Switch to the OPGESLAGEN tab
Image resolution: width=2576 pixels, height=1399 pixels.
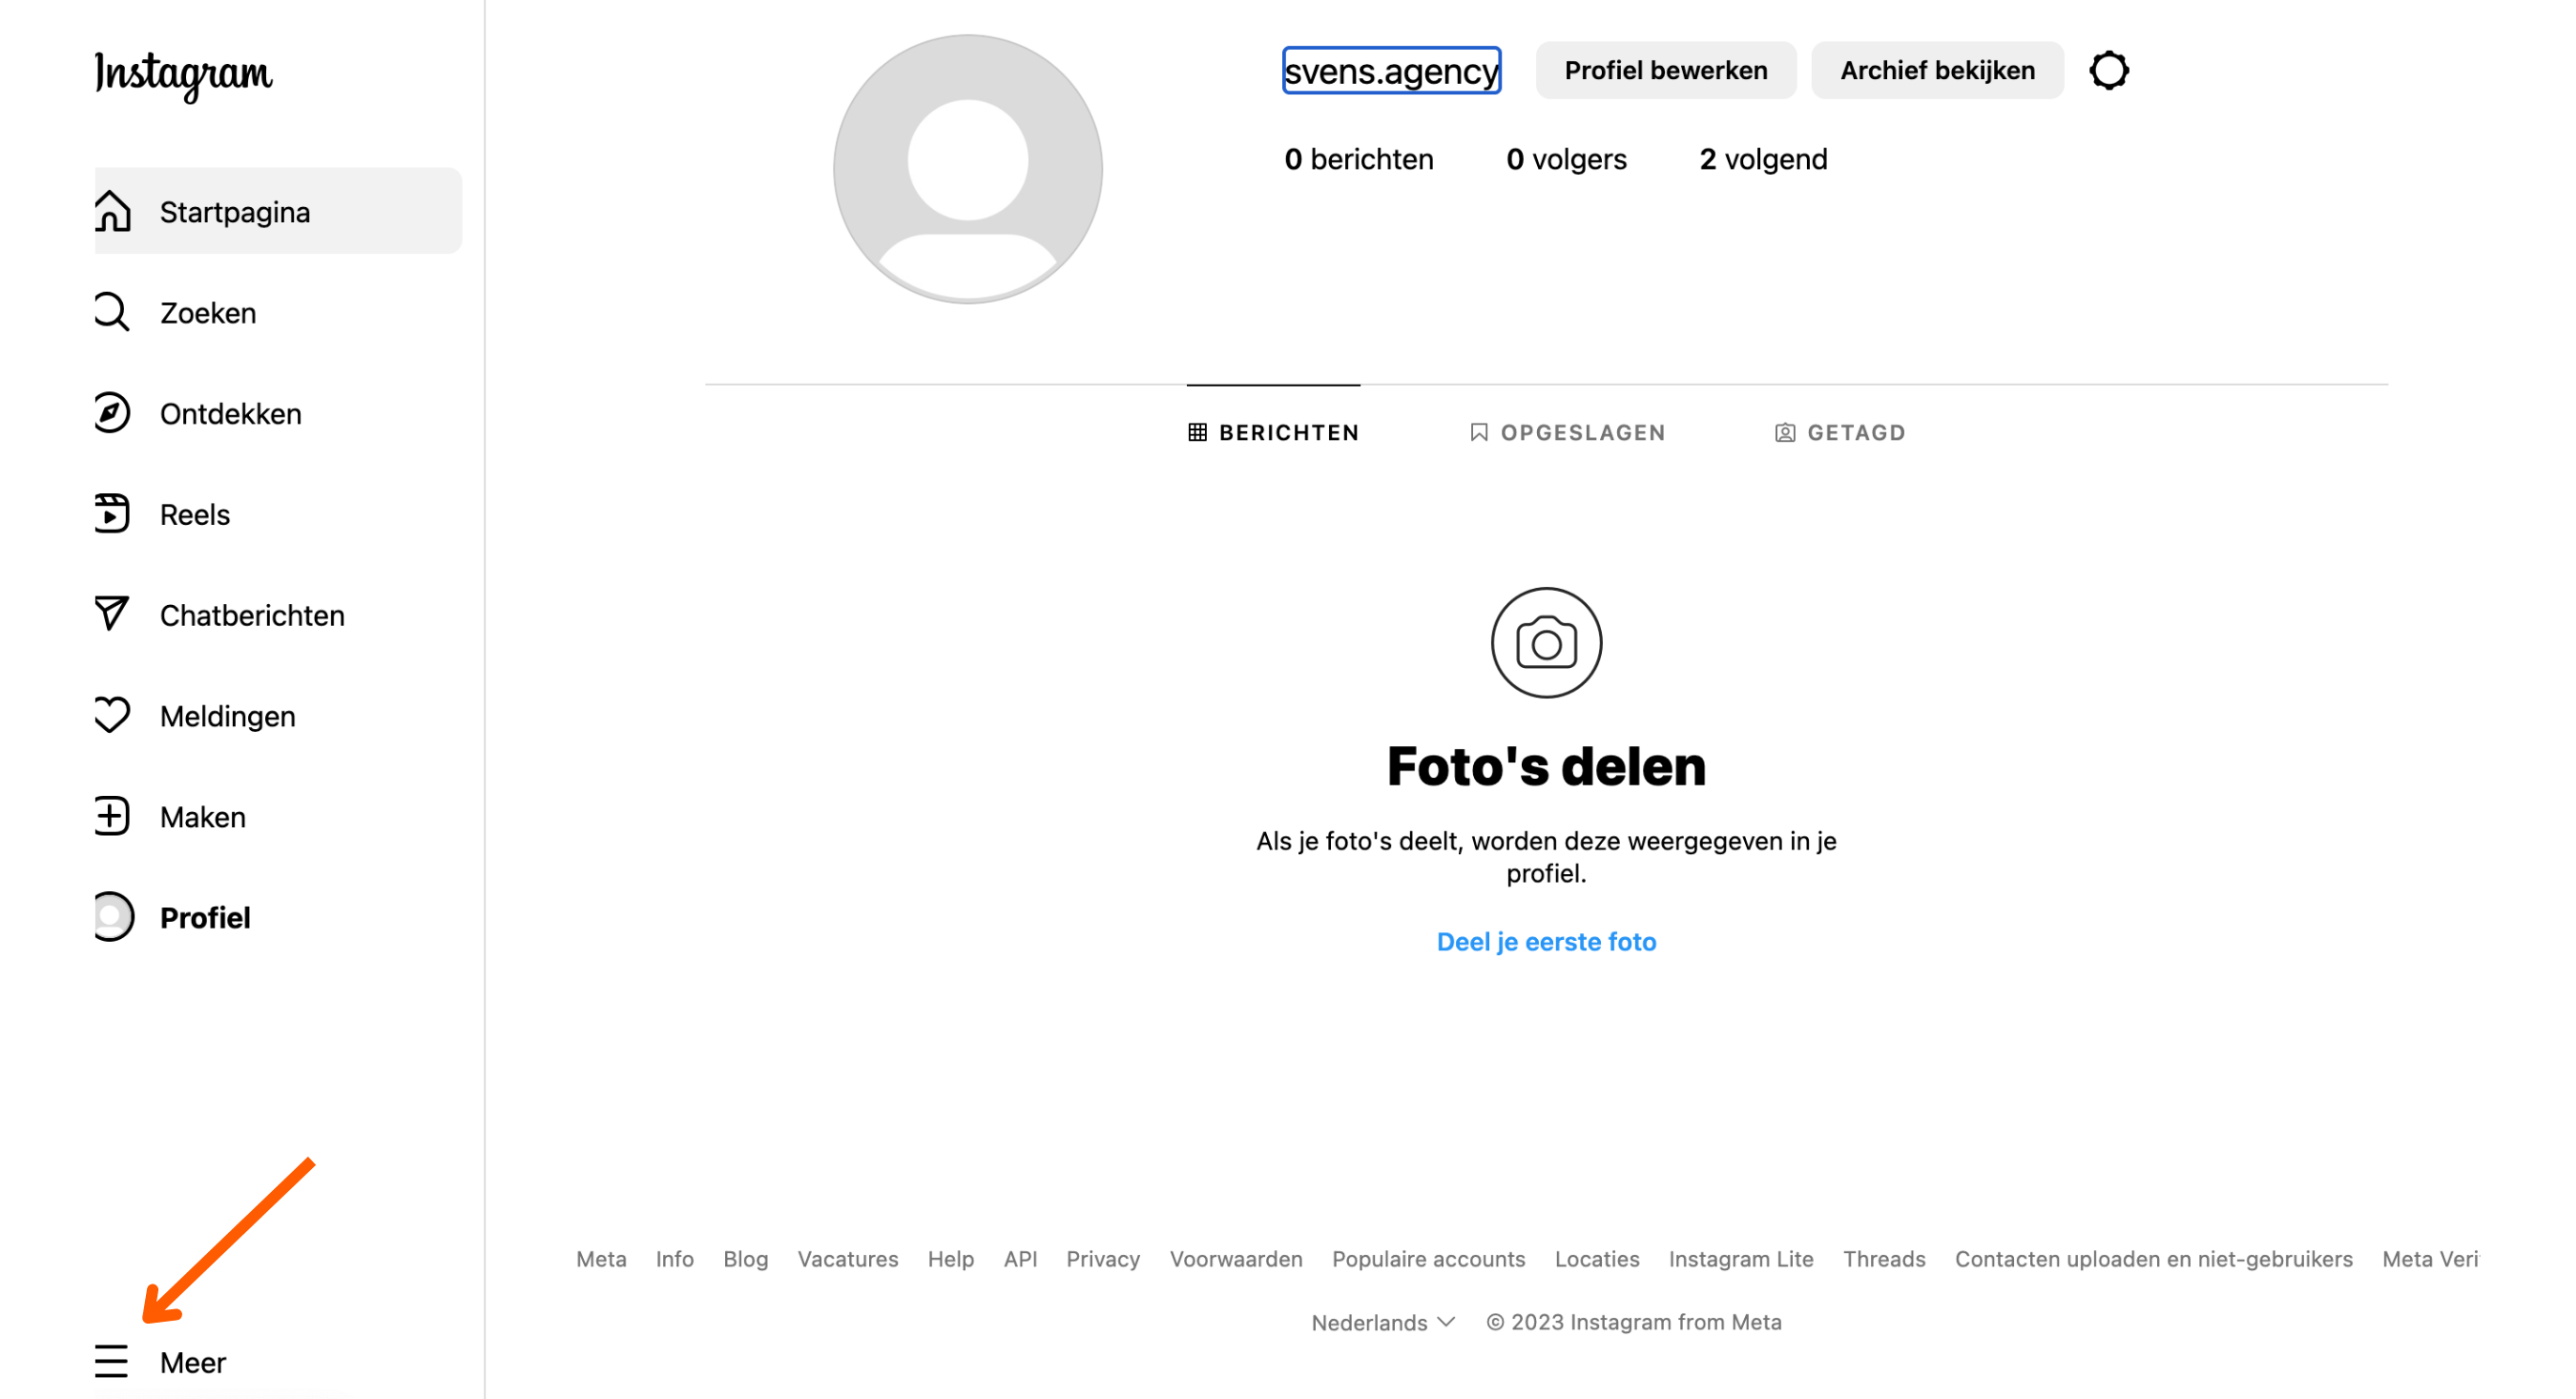tap(1566, 432)
